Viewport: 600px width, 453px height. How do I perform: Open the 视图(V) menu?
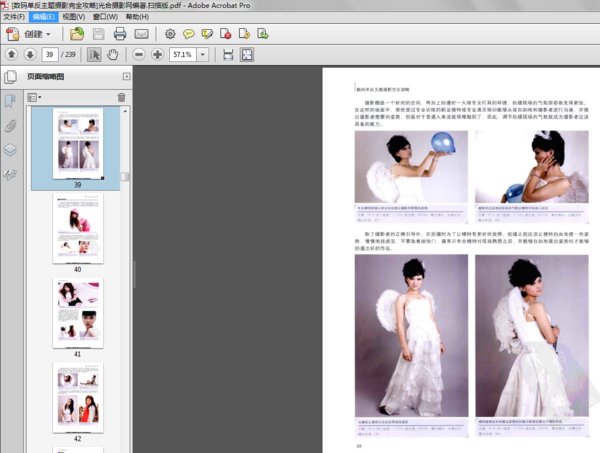(x=73, y=17)
